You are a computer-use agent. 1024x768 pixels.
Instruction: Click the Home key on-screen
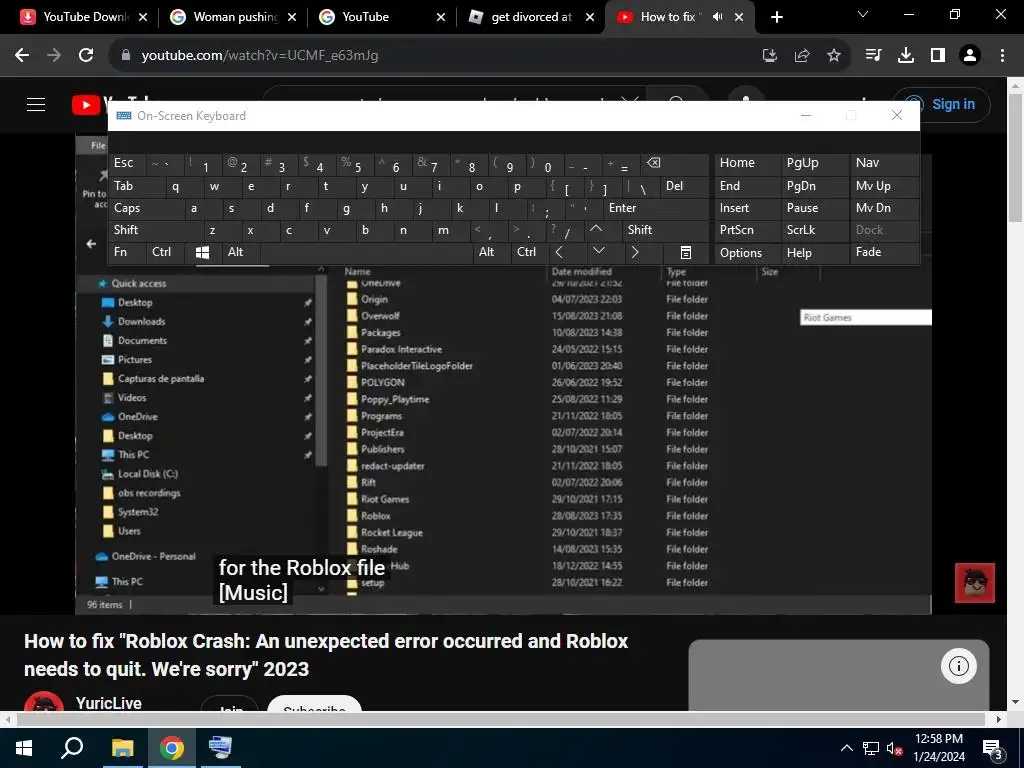click(x=747, y=164)
